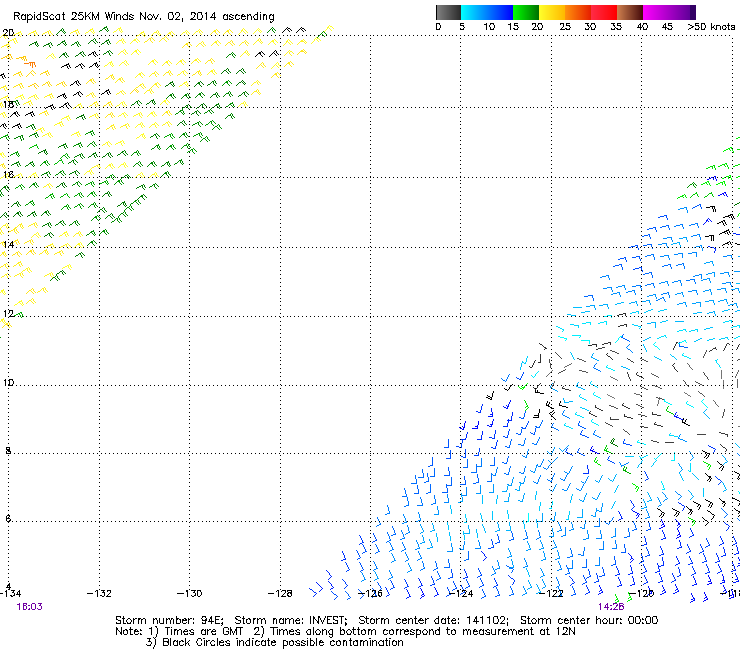Click the "-122" longitude axis label
Viewport: 740px width, 650px height.
click(x=551, y=593)
